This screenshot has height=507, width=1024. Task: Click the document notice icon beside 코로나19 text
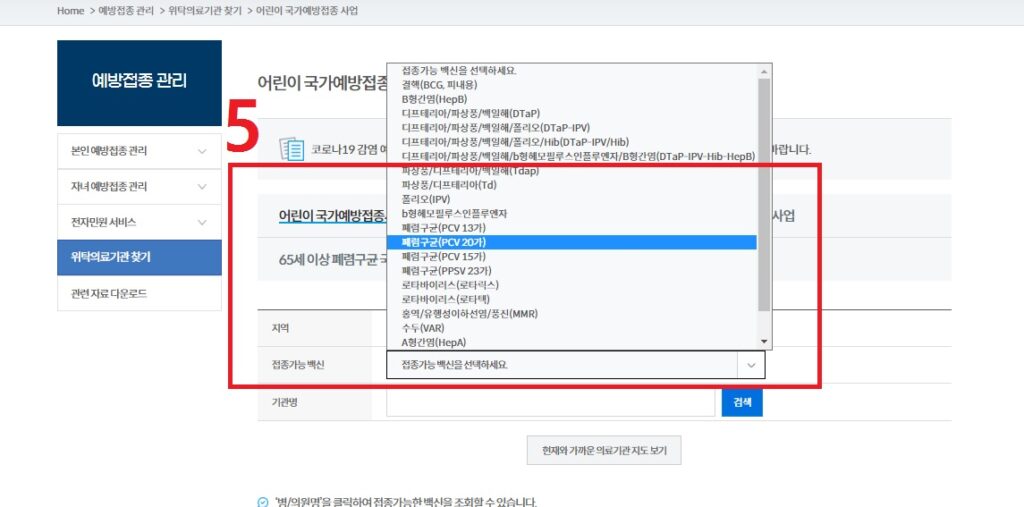coord(292,150)
